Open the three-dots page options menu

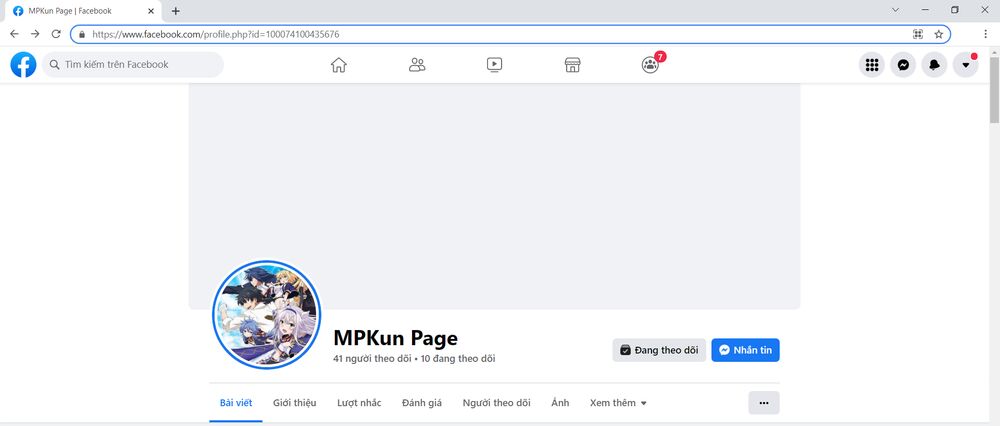tap(764, 403)
